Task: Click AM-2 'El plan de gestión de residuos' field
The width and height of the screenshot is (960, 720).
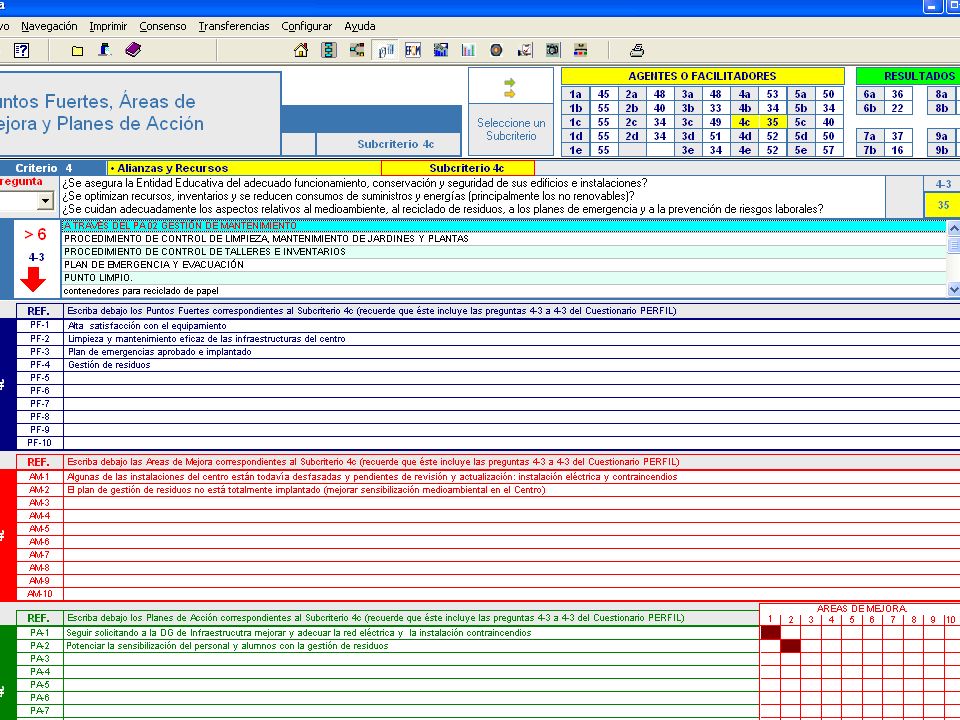Action: tap(511, 490)
